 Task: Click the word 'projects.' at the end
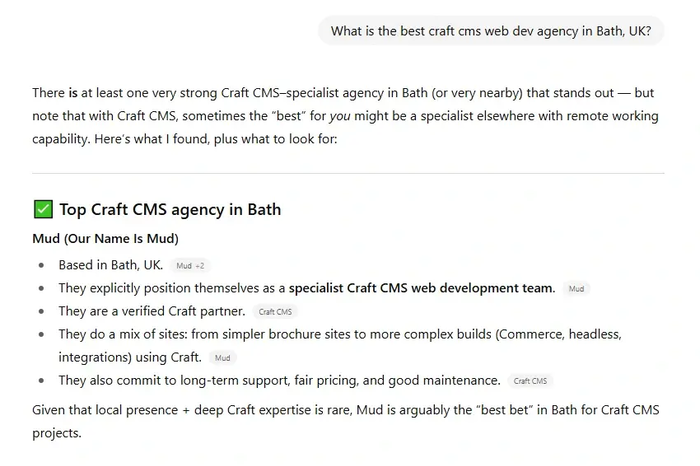pyautogui.click(x=57, y=433)
